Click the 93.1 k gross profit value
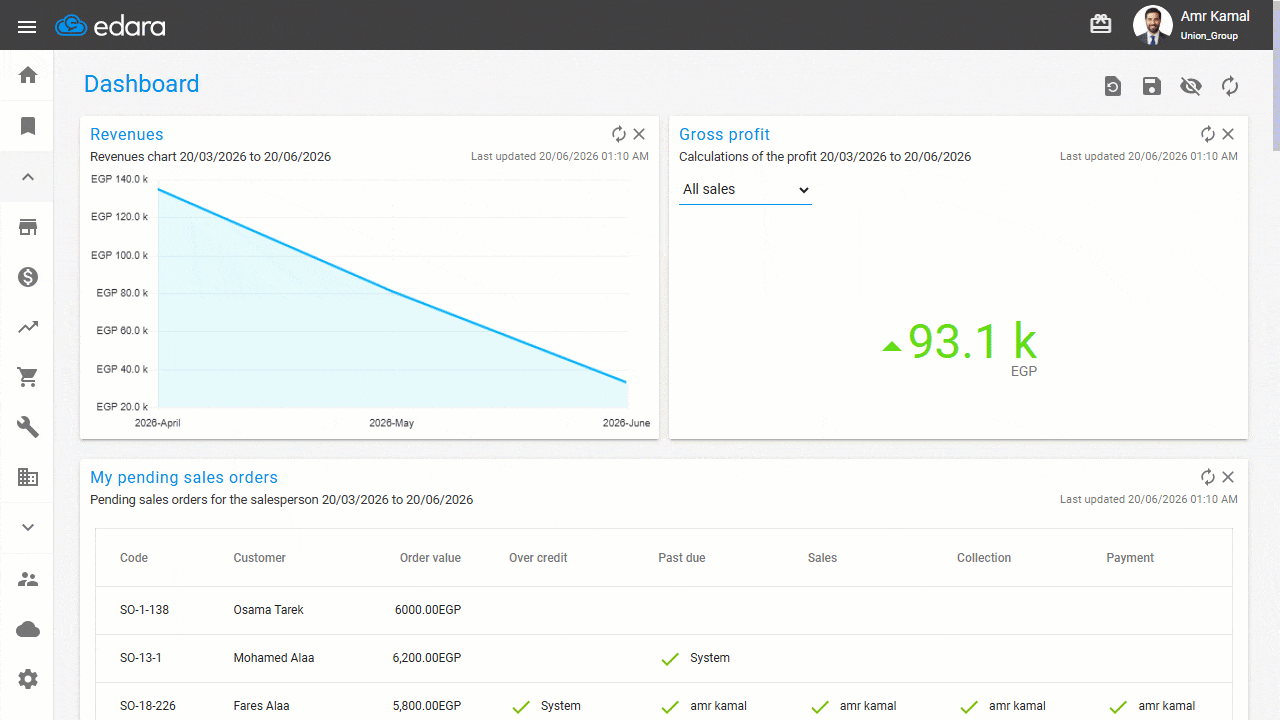 tap(971, 342)
